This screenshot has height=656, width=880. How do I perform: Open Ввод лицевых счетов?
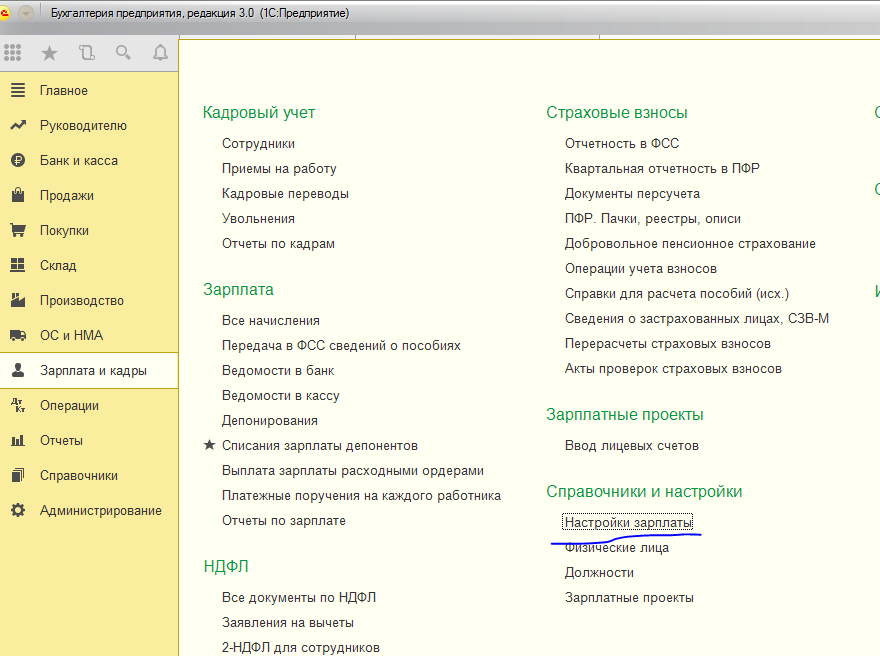(631, 446)
